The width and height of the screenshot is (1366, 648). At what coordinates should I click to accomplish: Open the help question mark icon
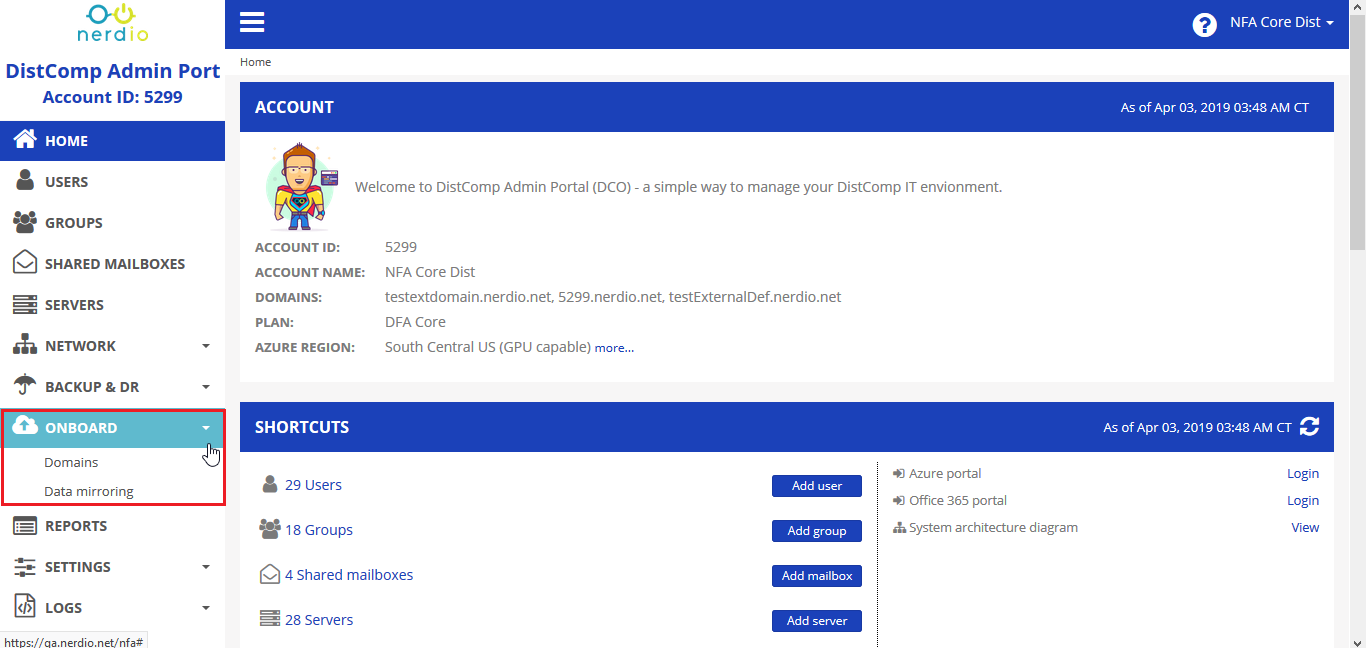(1204, 24)
